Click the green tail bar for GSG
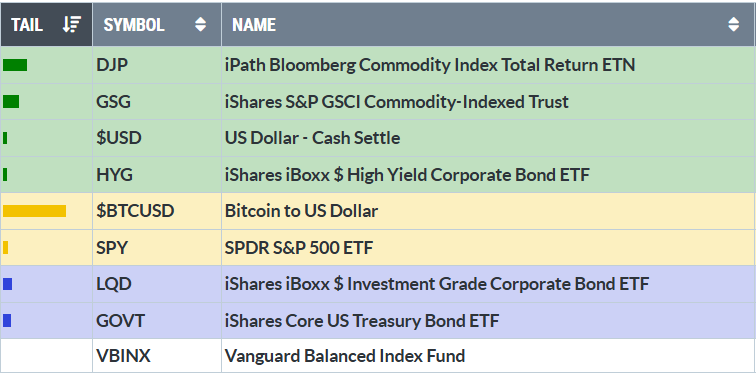This screenshot has height=373, width=756. click(x=11, y=102)
